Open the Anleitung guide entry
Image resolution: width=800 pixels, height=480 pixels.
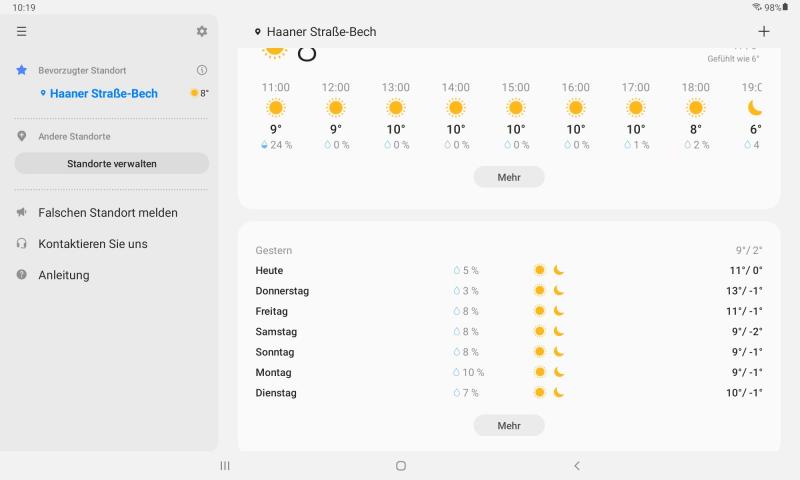pos(63,275)
